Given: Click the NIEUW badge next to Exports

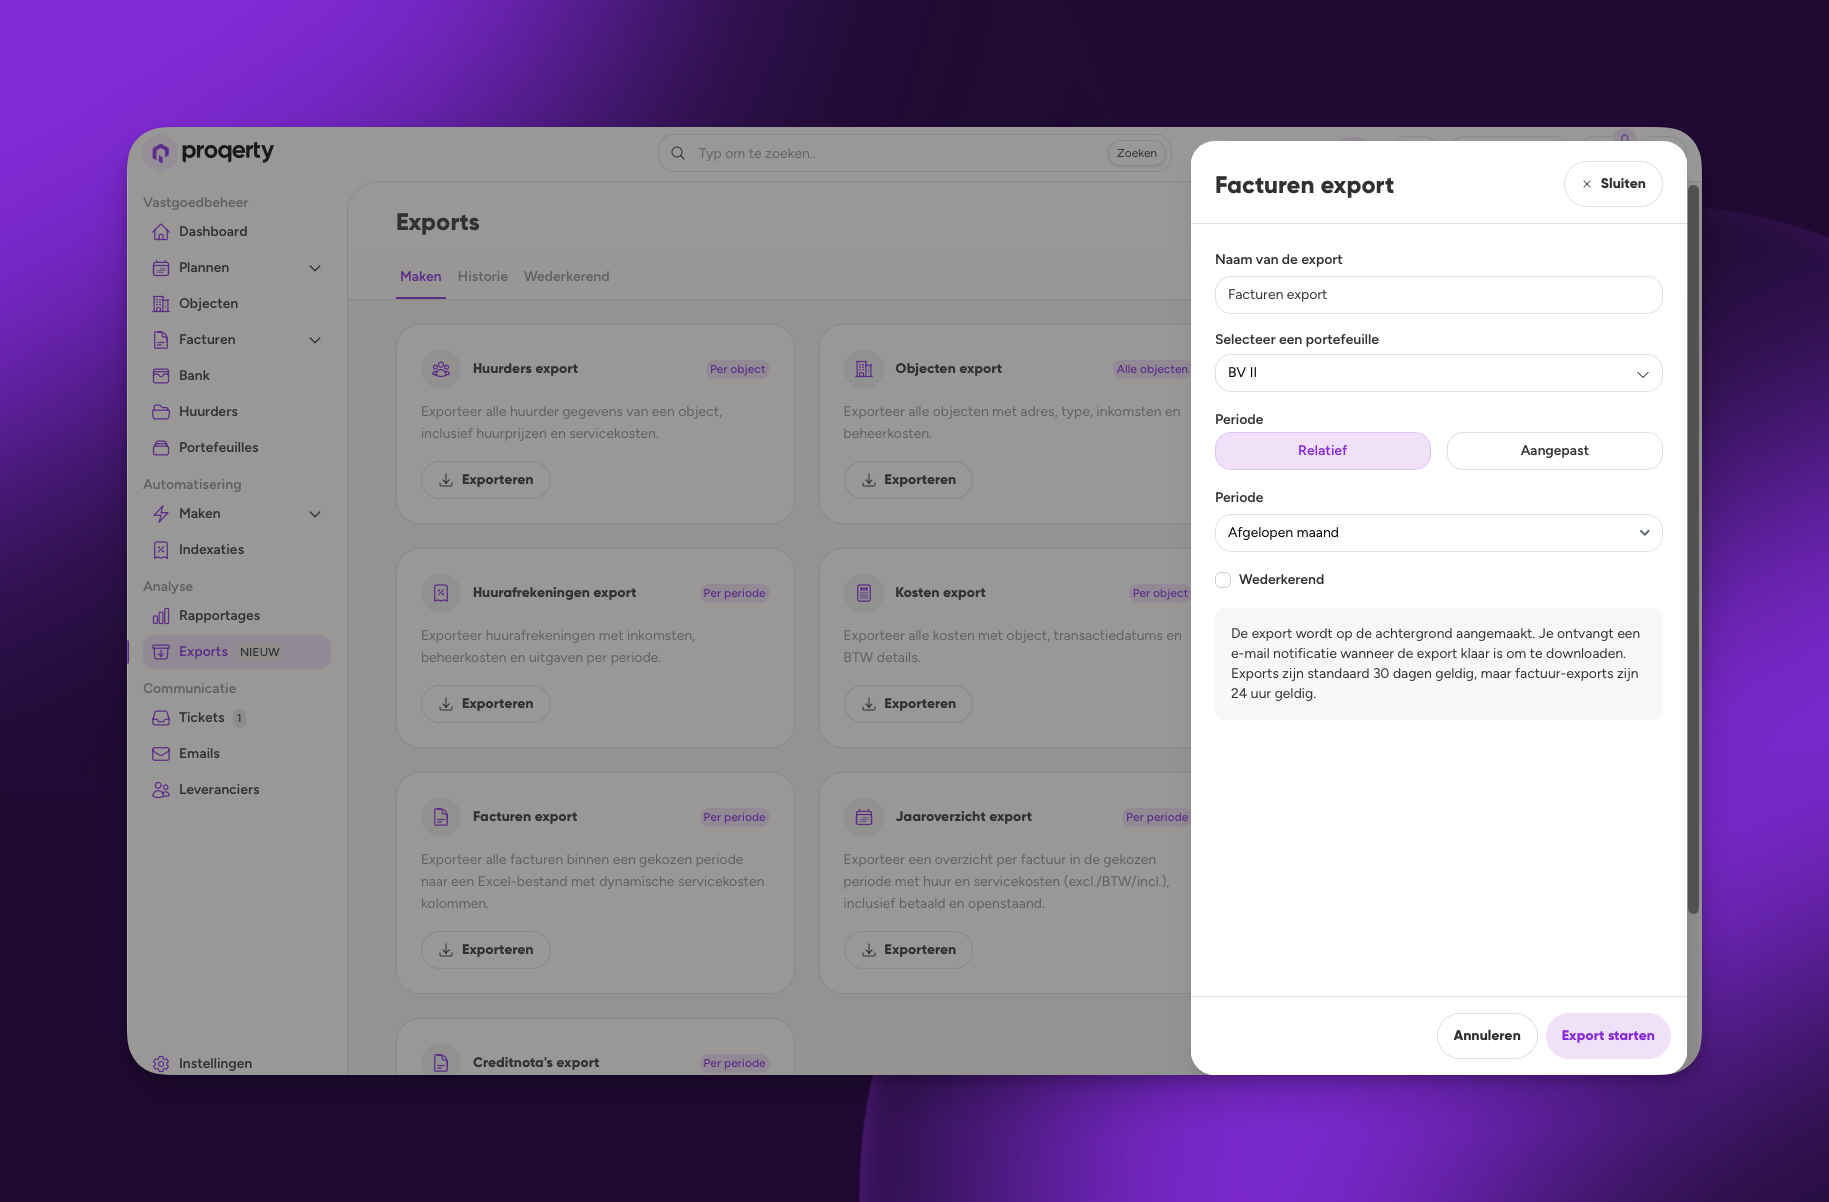Looking at the screenshot, I should pyautogui.click(x=260, y=652).
